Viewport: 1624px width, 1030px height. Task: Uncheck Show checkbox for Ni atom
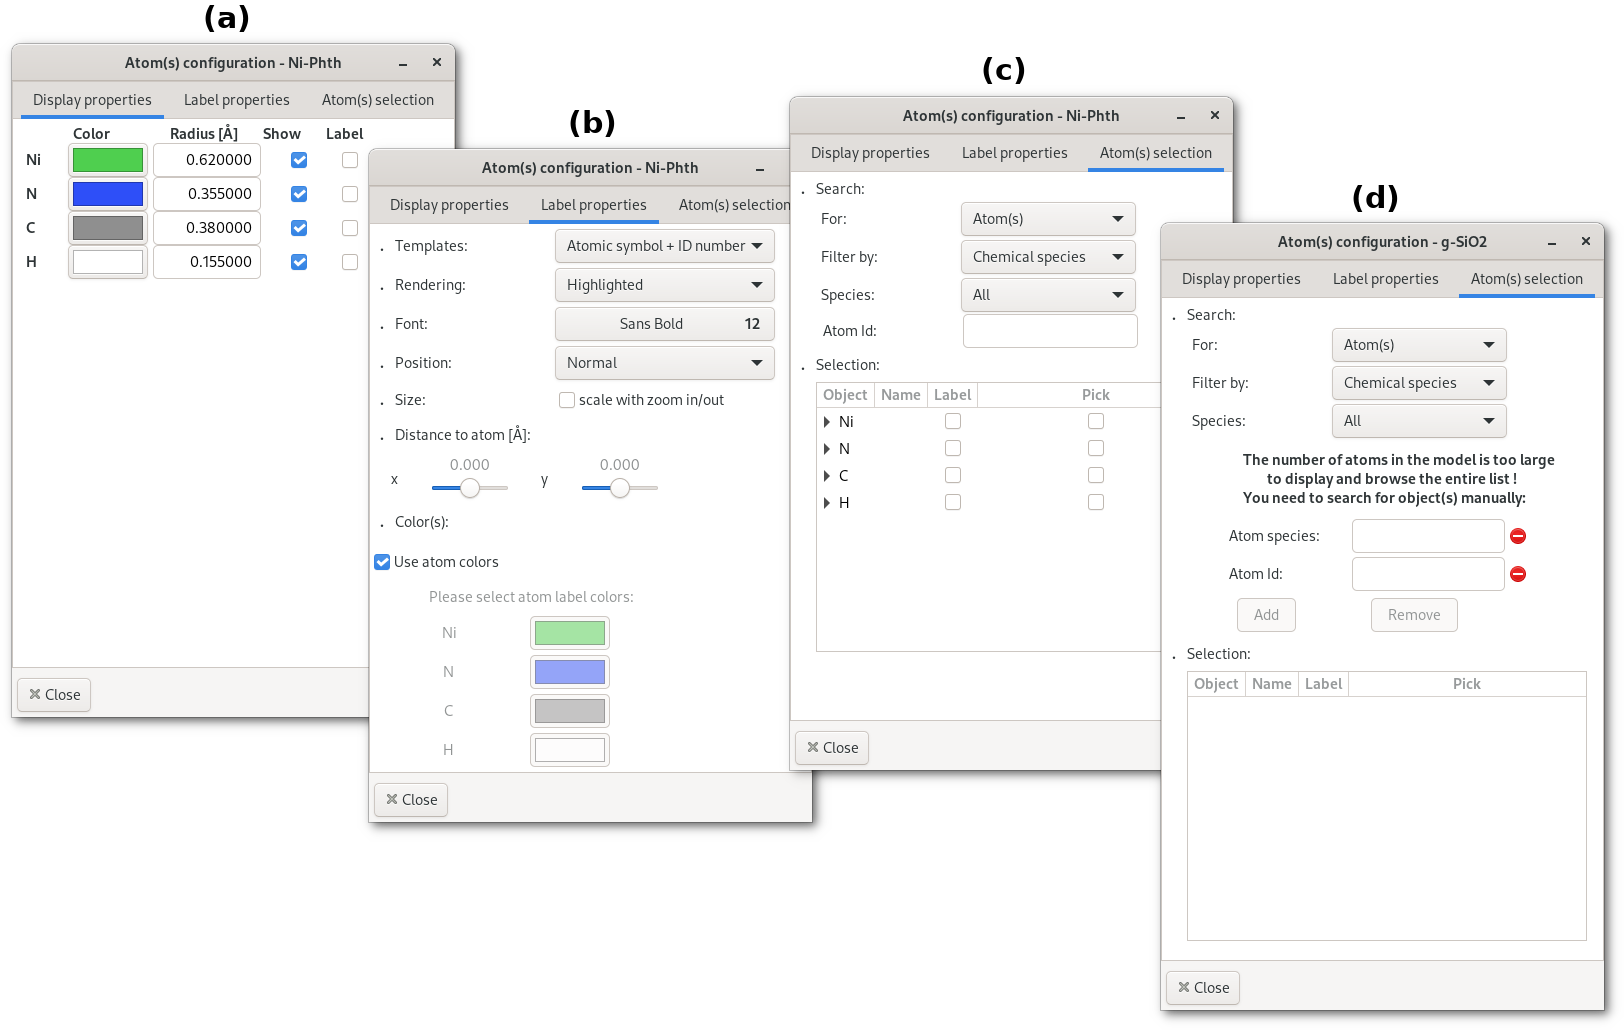click(299, 160)
